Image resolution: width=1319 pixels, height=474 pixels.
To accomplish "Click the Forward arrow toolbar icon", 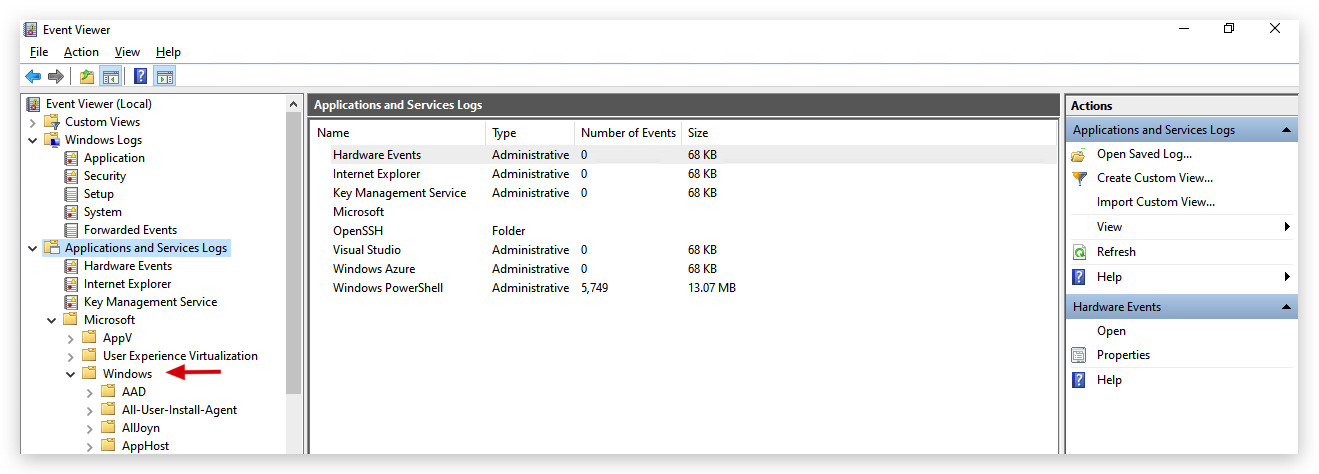I will 56,77.
